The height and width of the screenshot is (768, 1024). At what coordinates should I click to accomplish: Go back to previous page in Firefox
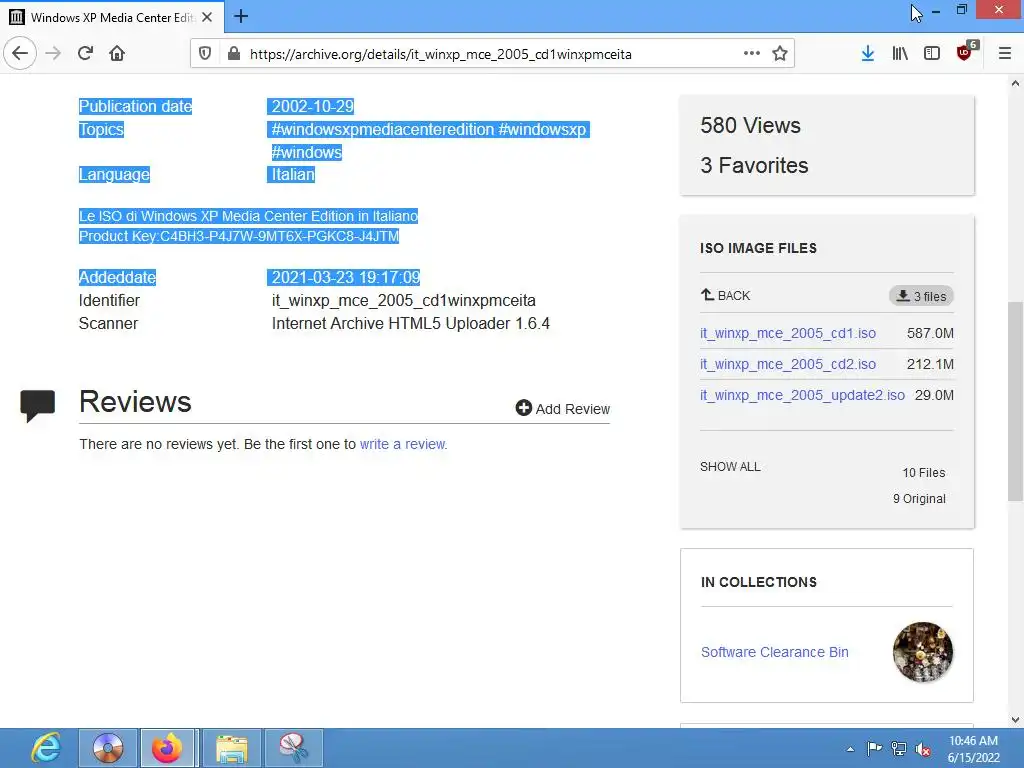tap(20, 54)
